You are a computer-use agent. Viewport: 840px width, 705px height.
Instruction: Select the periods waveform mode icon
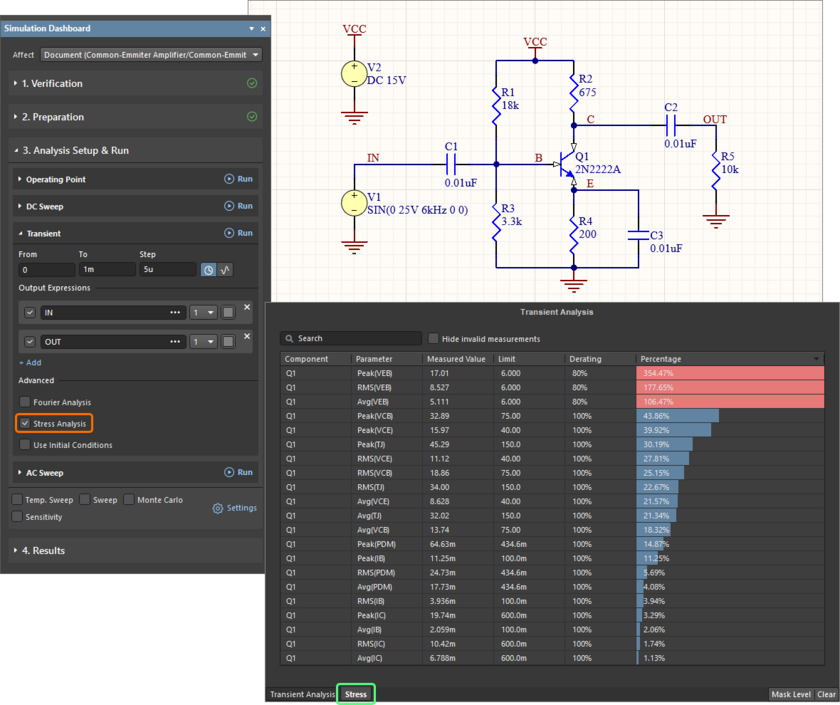click(226, 269)
